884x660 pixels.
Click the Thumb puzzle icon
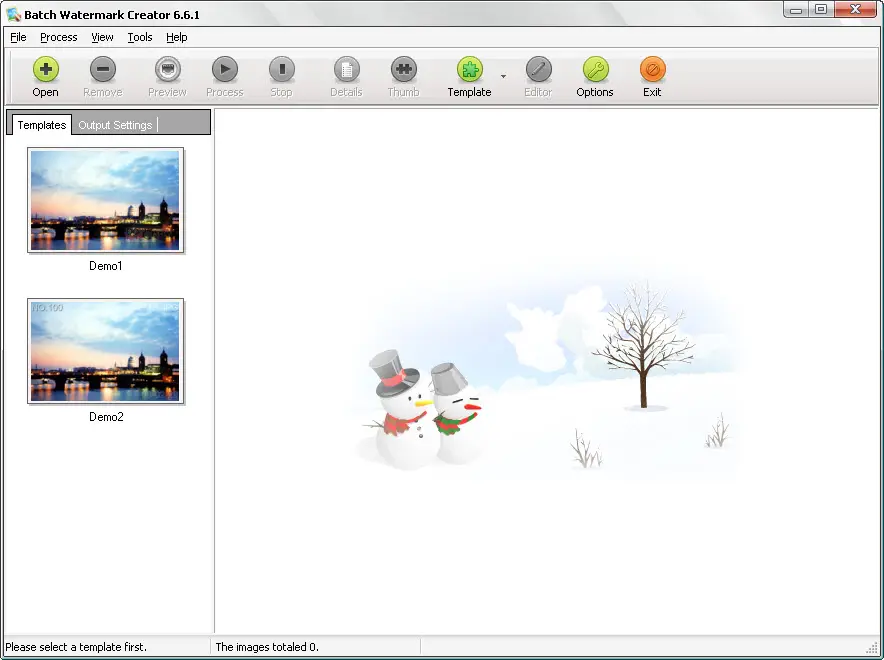coord(404,69)
